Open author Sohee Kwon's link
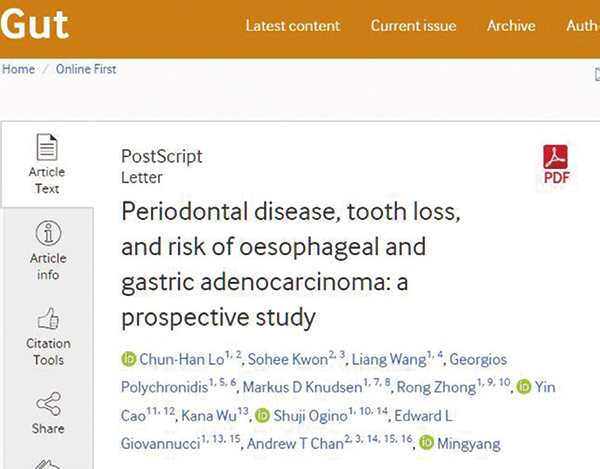The height and width of the screenshot is (469, 600). pos(288,359)
